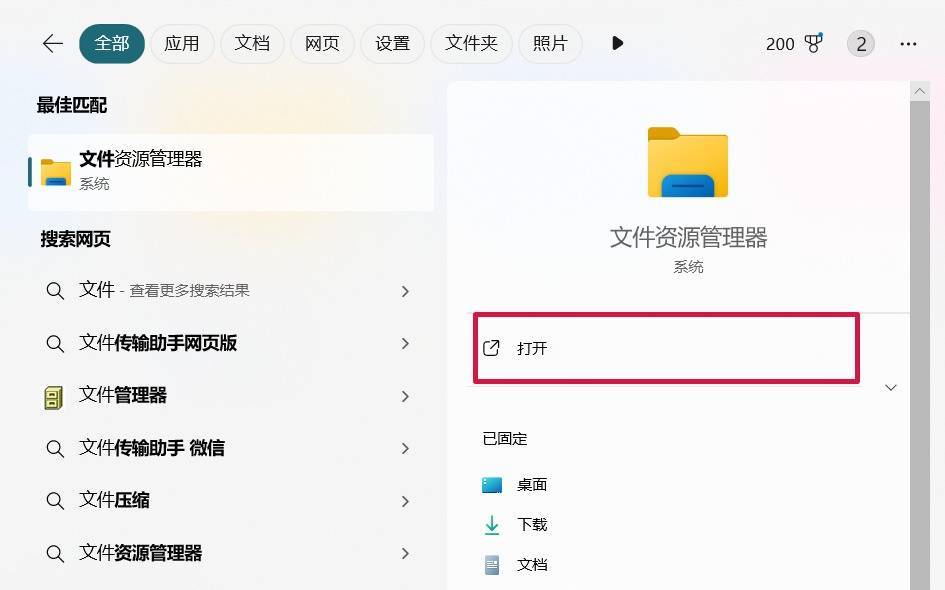Click the 文件管理器 app icon in results
This screenshot has width=945, height=590.
(55, 395)
